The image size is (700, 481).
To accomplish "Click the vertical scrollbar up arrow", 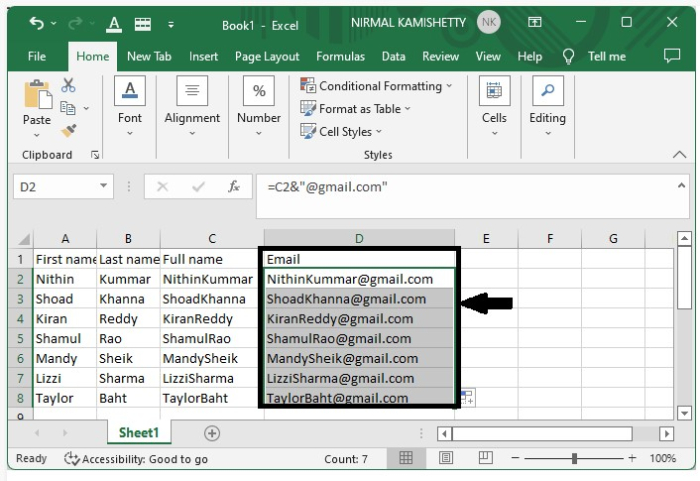I will (x=684, y=239).
